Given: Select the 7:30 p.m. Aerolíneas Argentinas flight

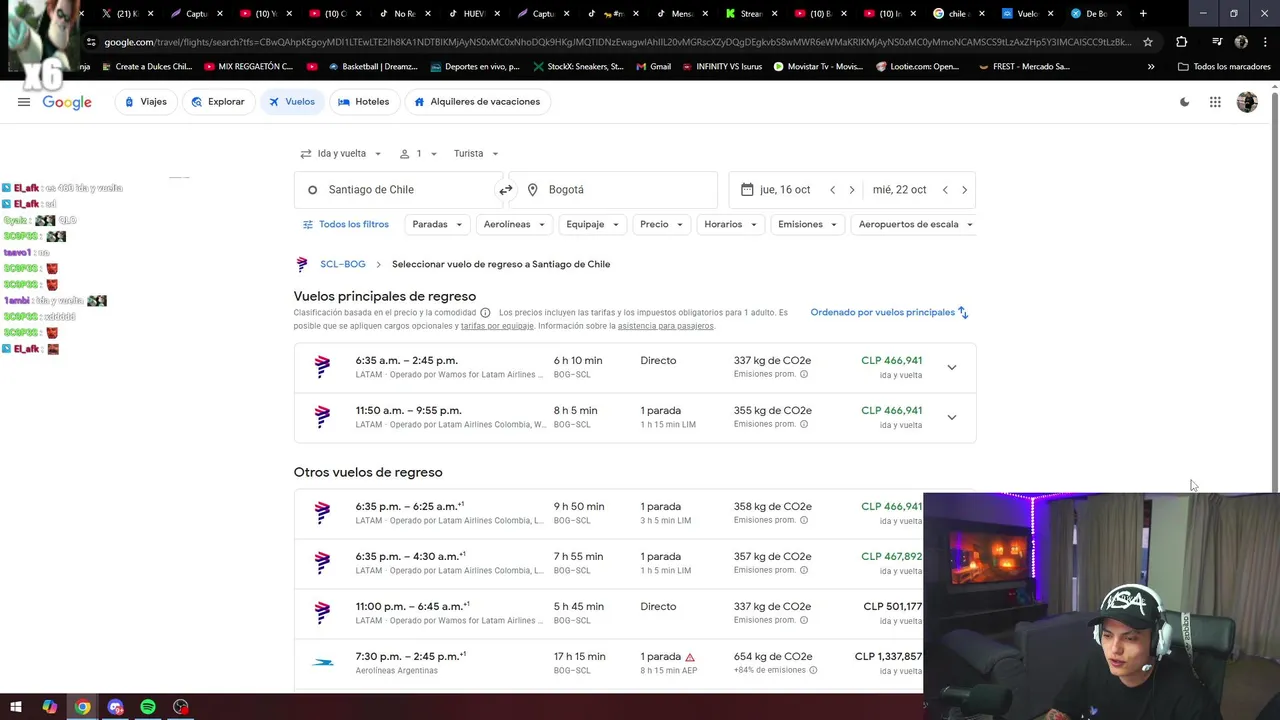Looking at the screenshot, I should (x=634, y=663).
